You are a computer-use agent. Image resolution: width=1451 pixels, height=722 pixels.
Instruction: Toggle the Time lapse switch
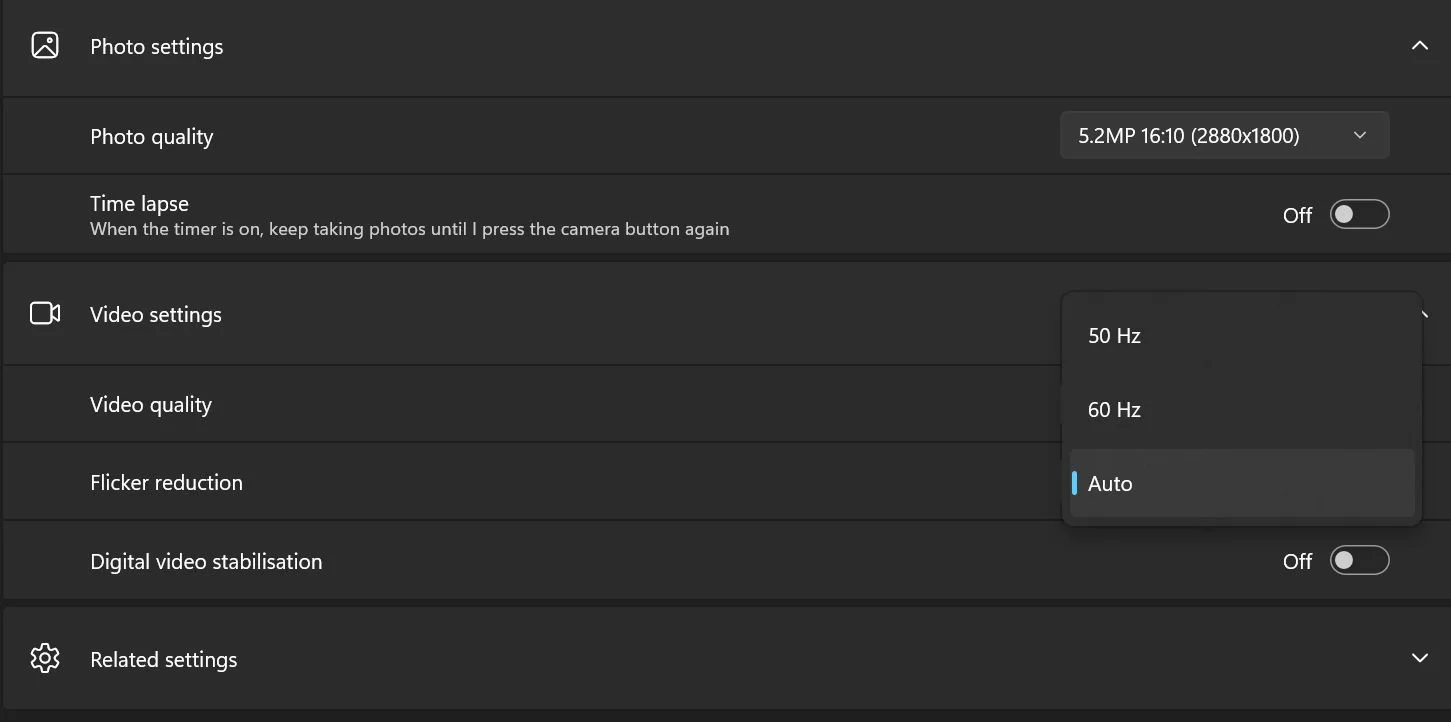[x=1359, y=214]
